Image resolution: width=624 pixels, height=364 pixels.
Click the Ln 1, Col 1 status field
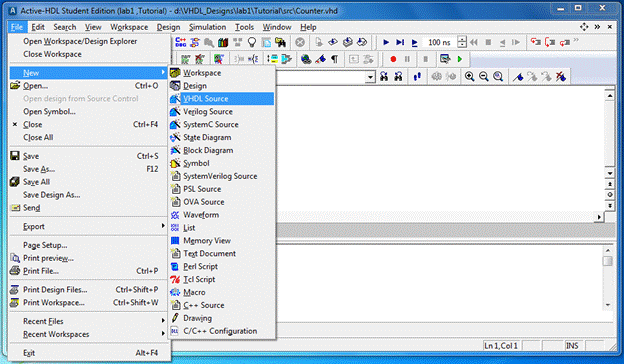pyautogui.click(x=501, y=346)
